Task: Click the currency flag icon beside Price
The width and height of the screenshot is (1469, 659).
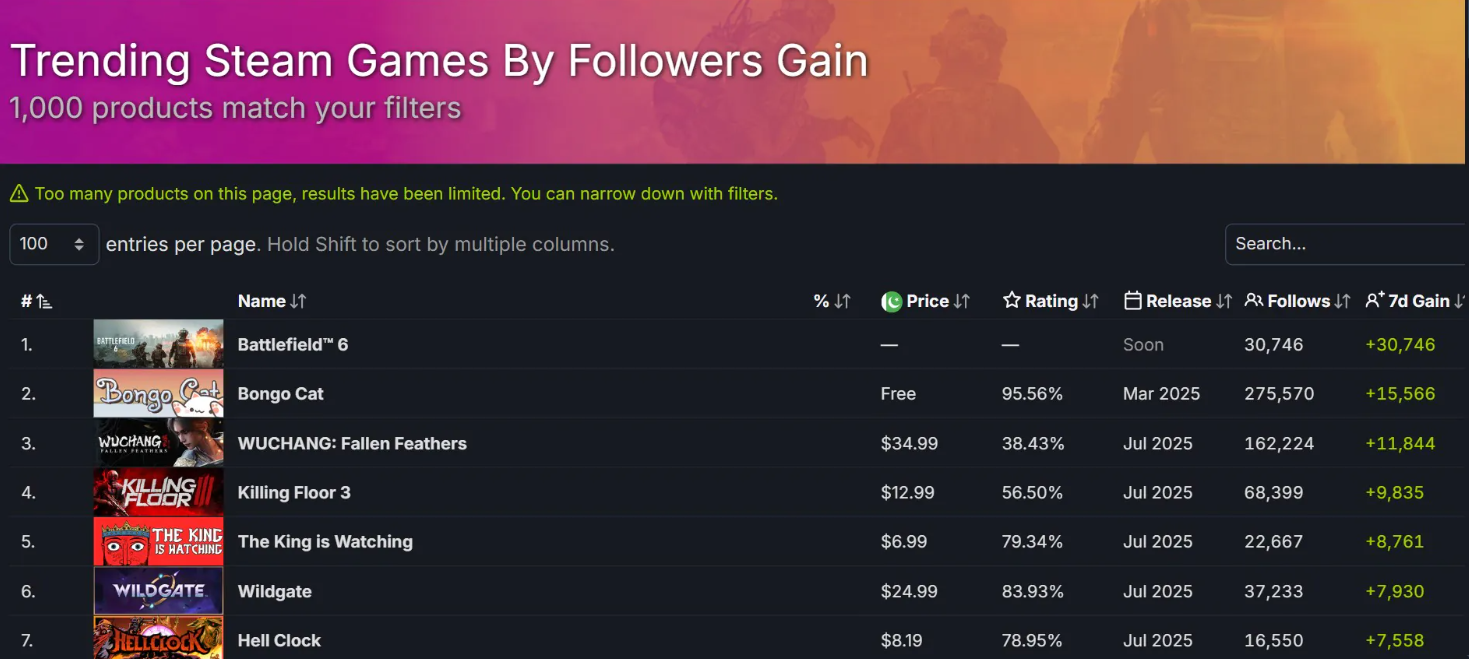Action: (891, 301)
